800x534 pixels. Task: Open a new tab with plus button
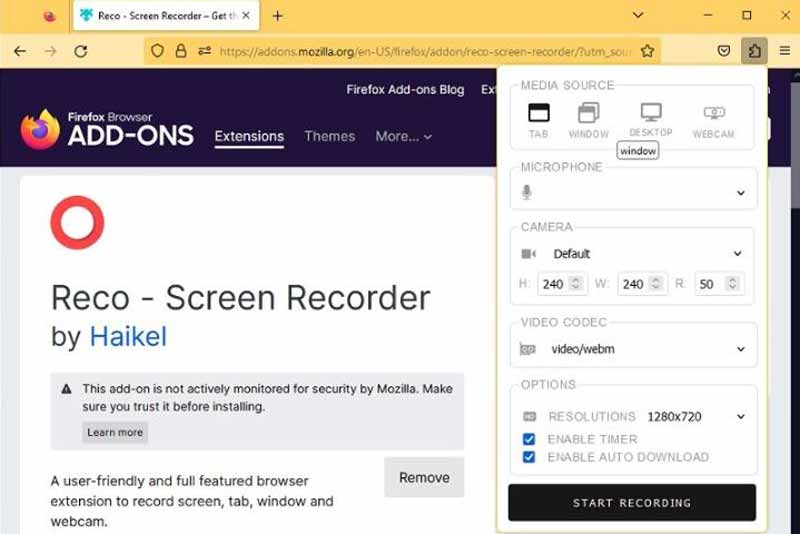coord(277,16)
